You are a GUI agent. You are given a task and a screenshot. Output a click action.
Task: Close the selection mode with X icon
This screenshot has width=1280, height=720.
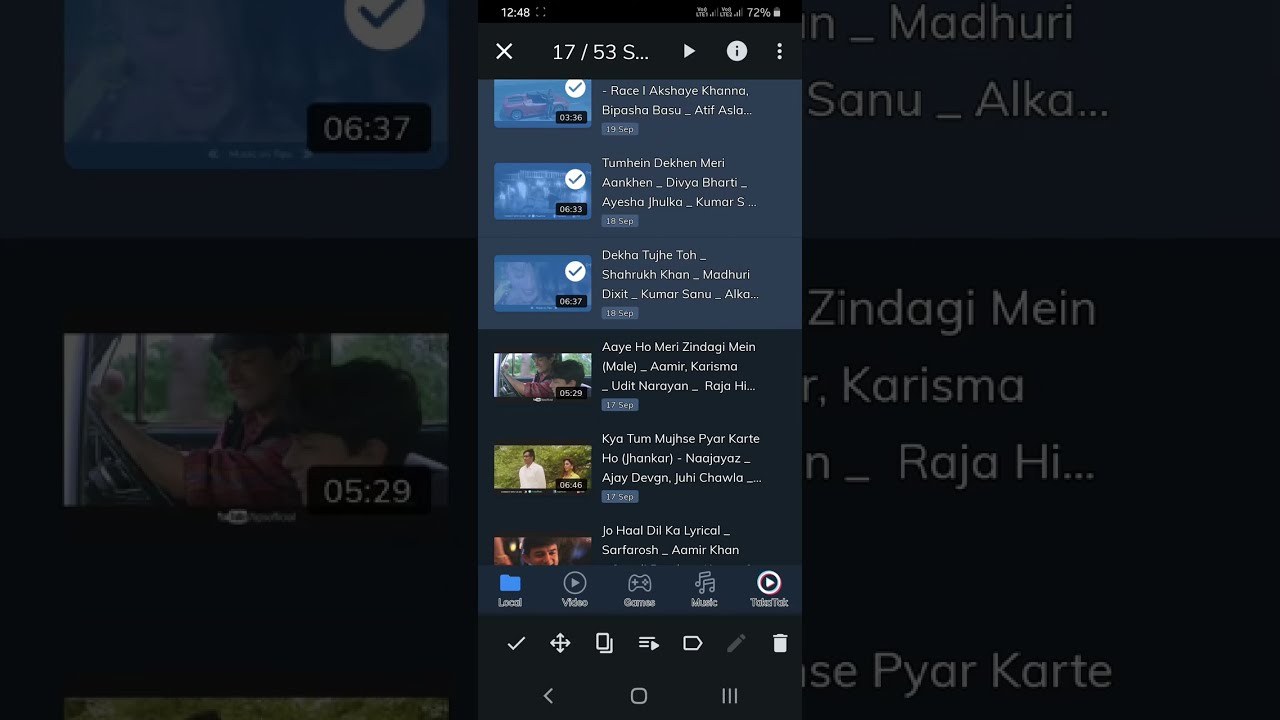[x=504, y=51]
